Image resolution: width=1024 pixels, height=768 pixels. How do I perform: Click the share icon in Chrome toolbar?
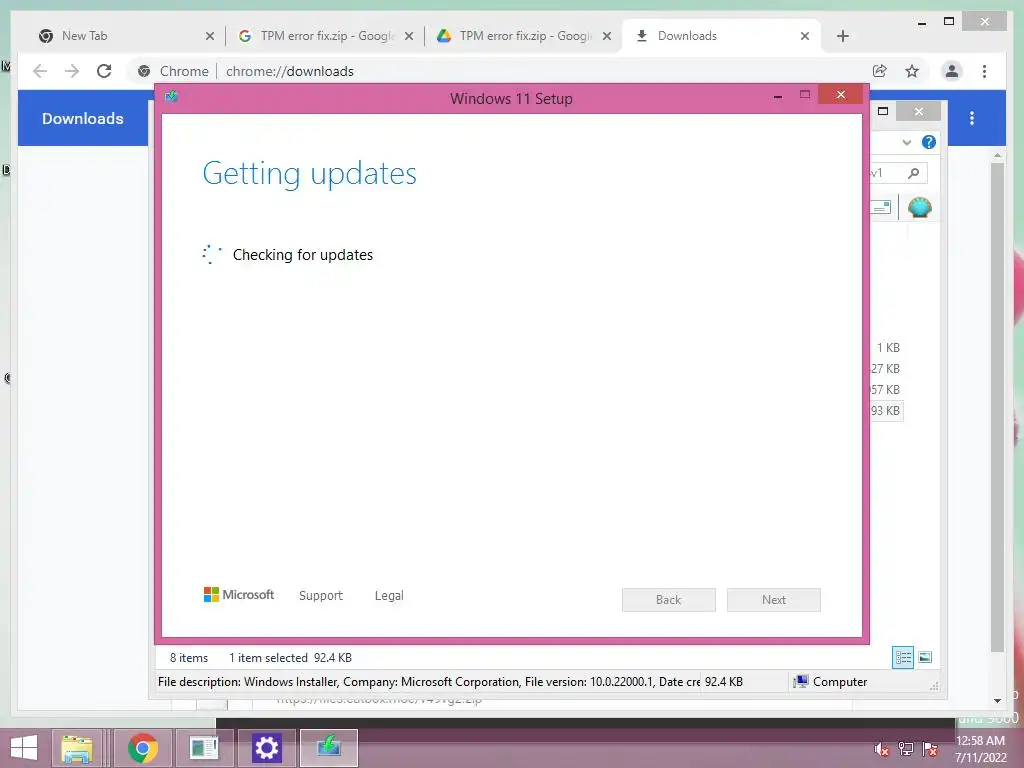coord(880,71)
